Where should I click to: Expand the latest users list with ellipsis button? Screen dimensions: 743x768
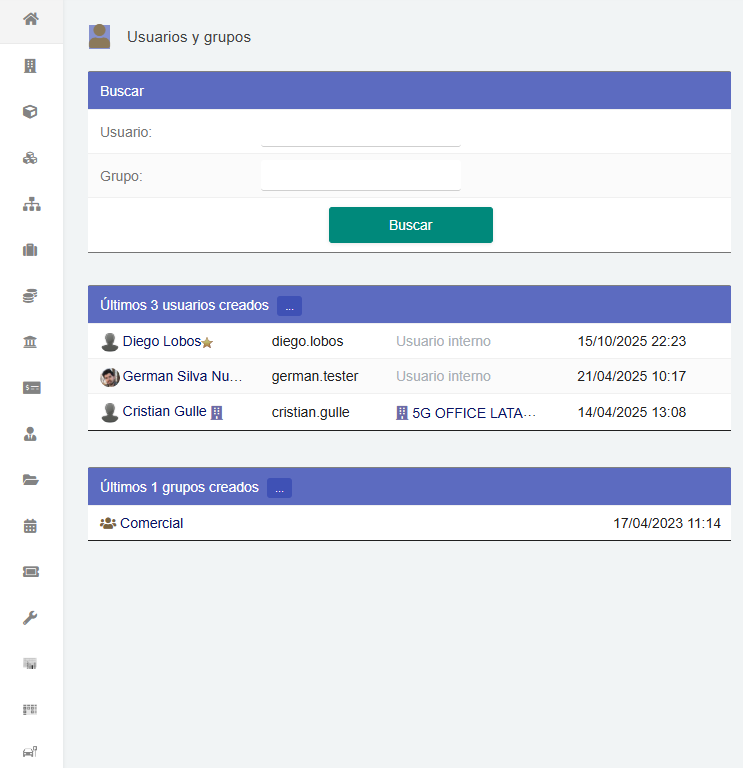[289, 305]
